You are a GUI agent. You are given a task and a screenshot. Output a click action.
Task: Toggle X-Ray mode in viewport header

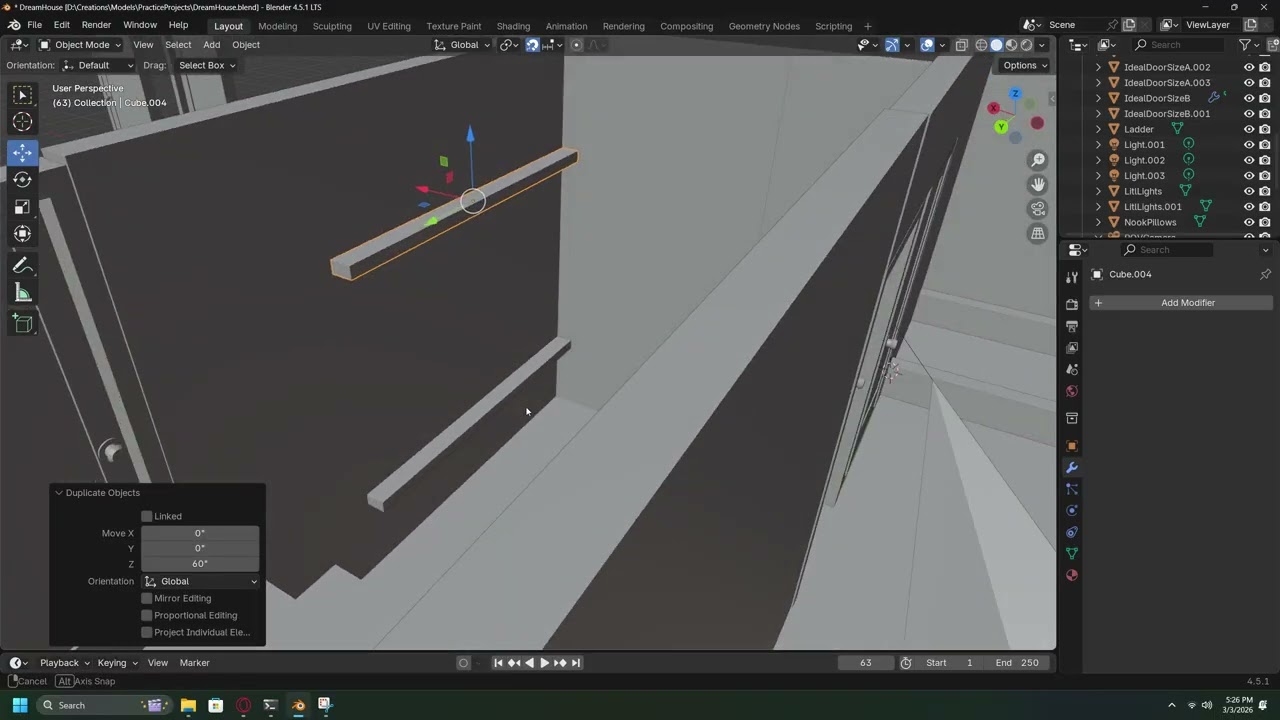(x=961, y=44)
